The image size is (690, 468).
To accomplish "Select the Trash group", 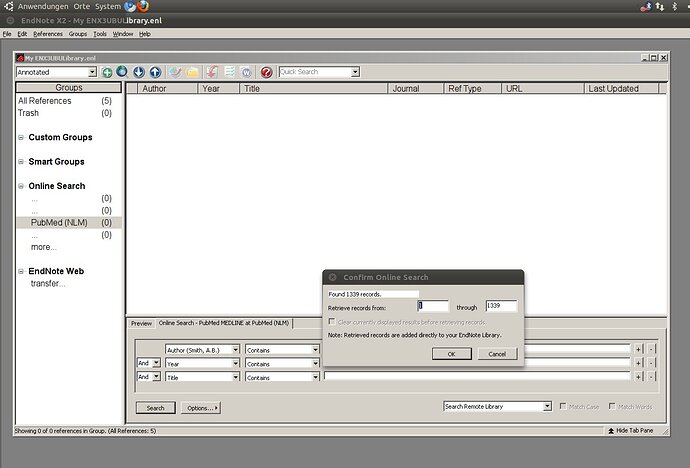I will coord(65,113).
